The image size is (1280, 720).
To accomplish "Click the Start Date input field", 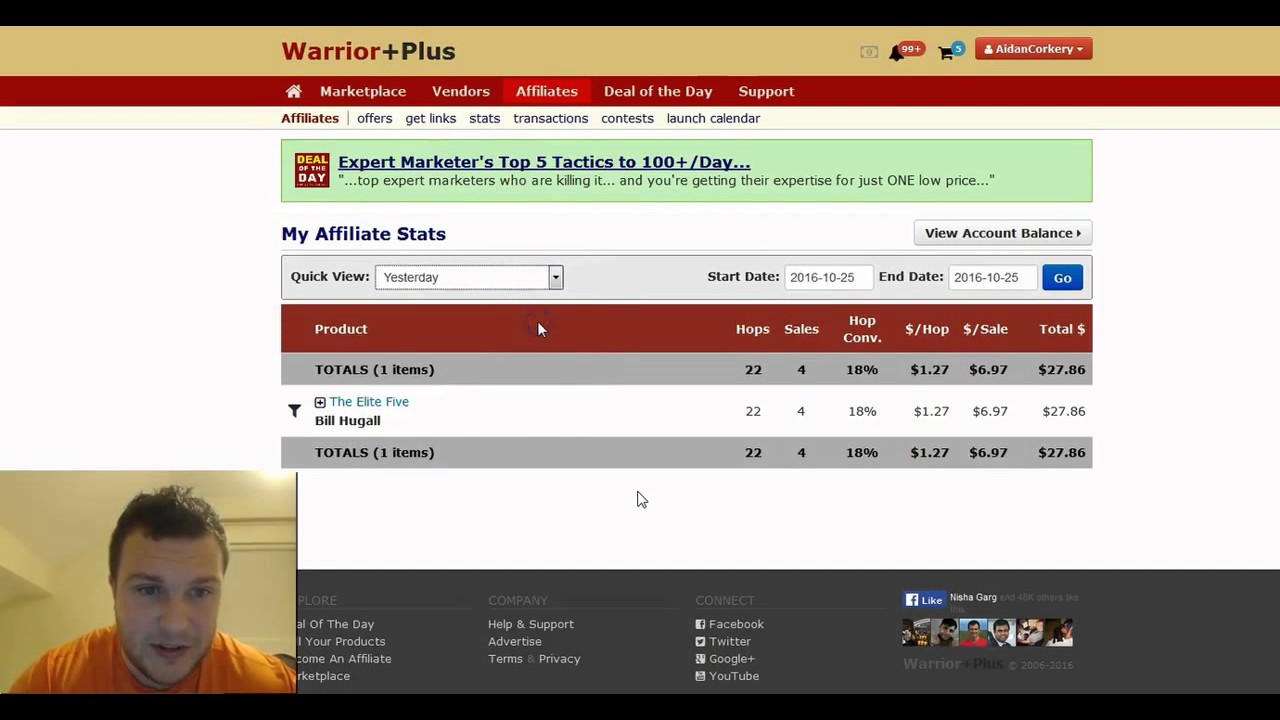I will (x=829, y=277).
